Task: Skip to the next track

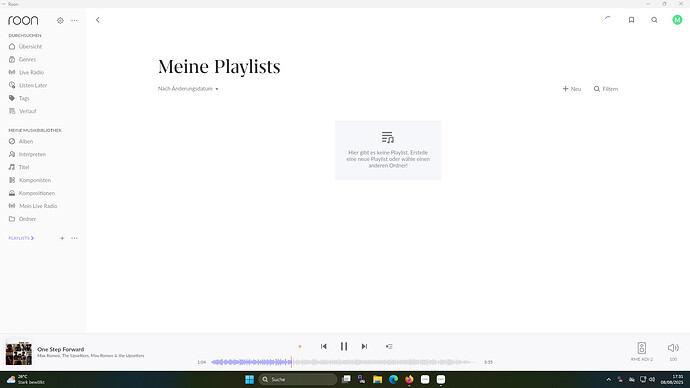Action: [364, 347]
